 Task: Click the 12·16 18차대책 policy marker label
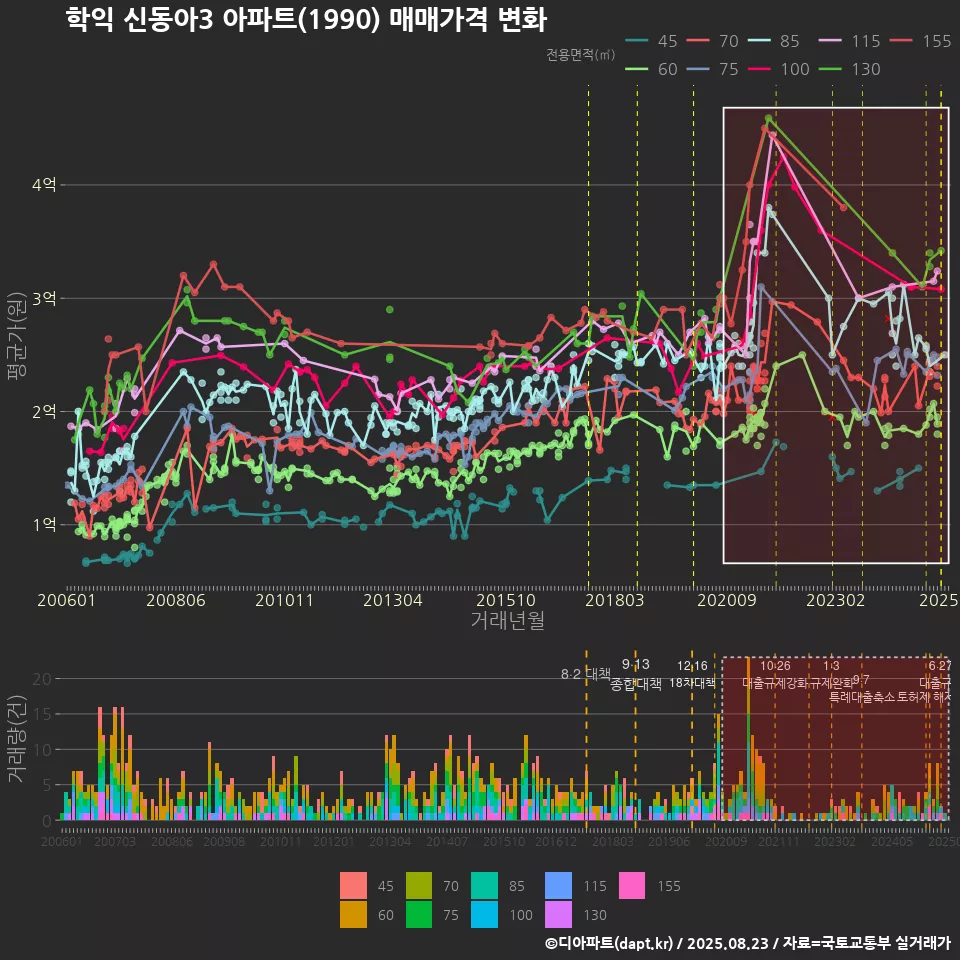692,674
